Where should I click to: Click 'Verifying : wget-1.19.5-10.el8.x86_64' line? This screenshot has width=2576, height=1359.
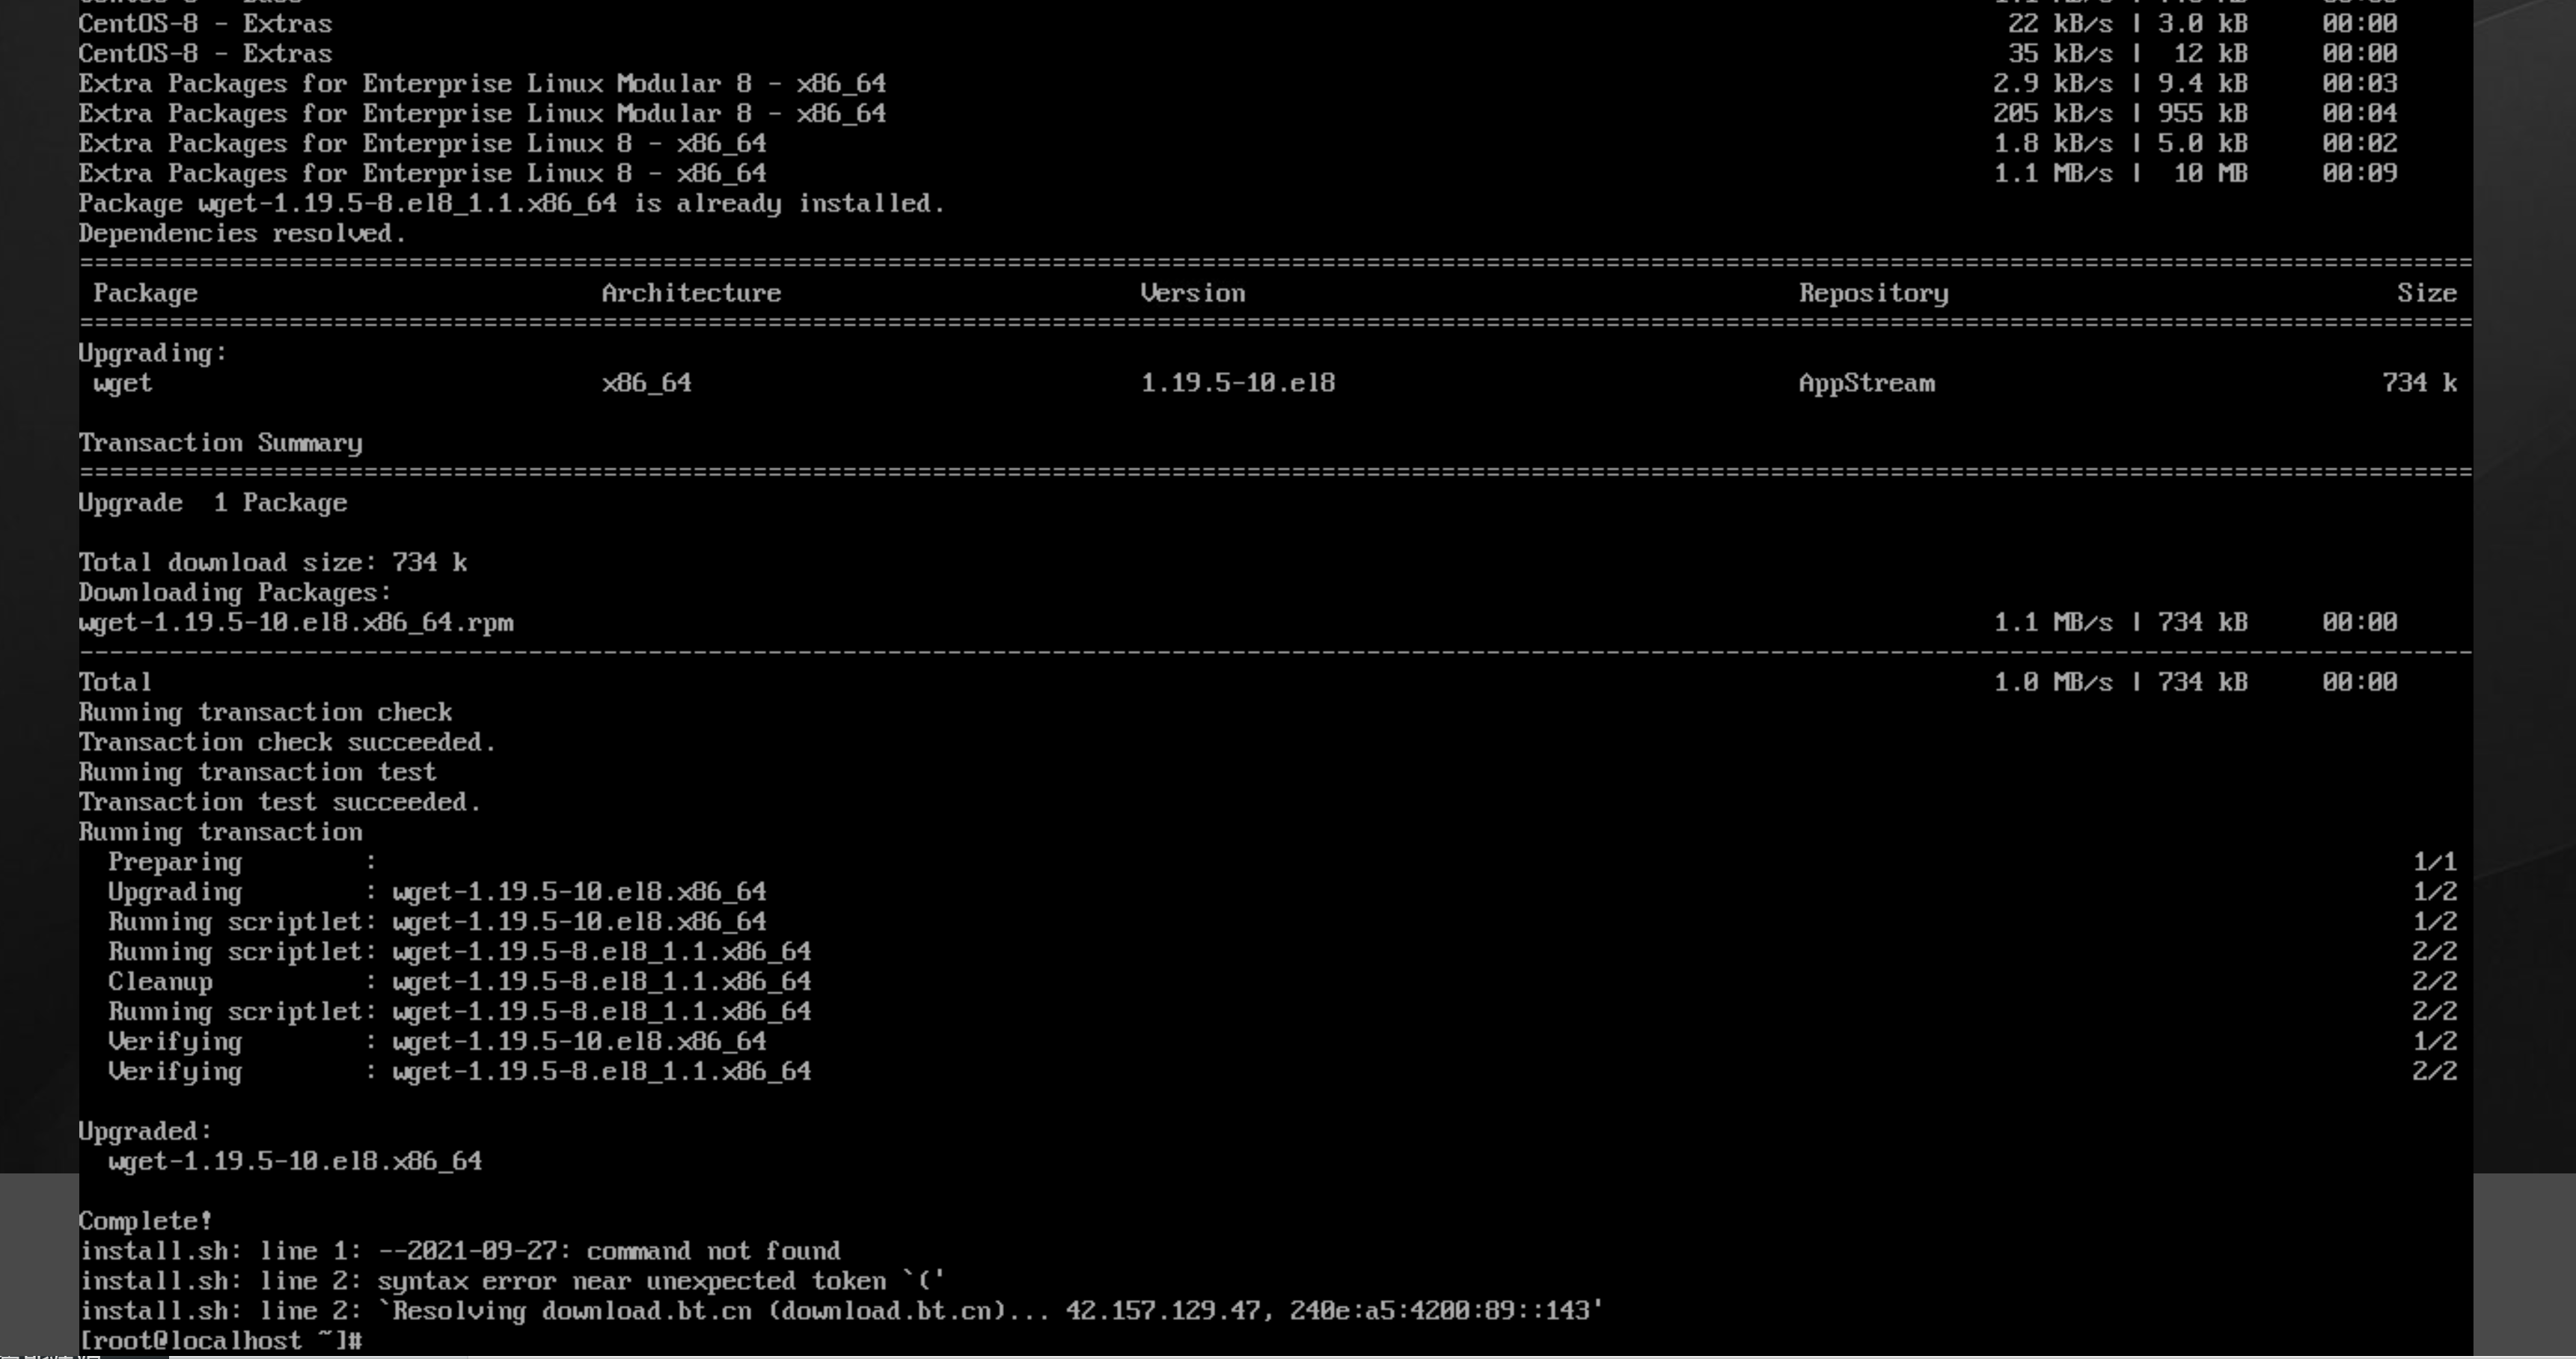click(437, 1042)
